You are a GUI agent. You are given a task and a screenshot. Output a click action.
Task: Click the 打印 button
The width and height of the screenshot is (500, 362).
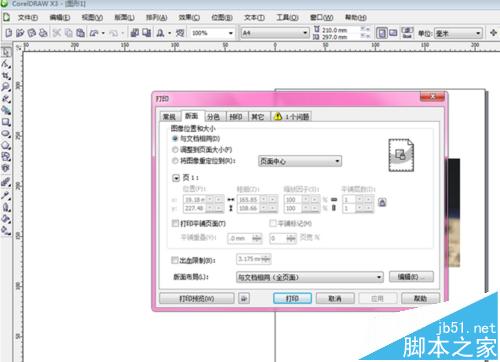[x=292, y=298]
